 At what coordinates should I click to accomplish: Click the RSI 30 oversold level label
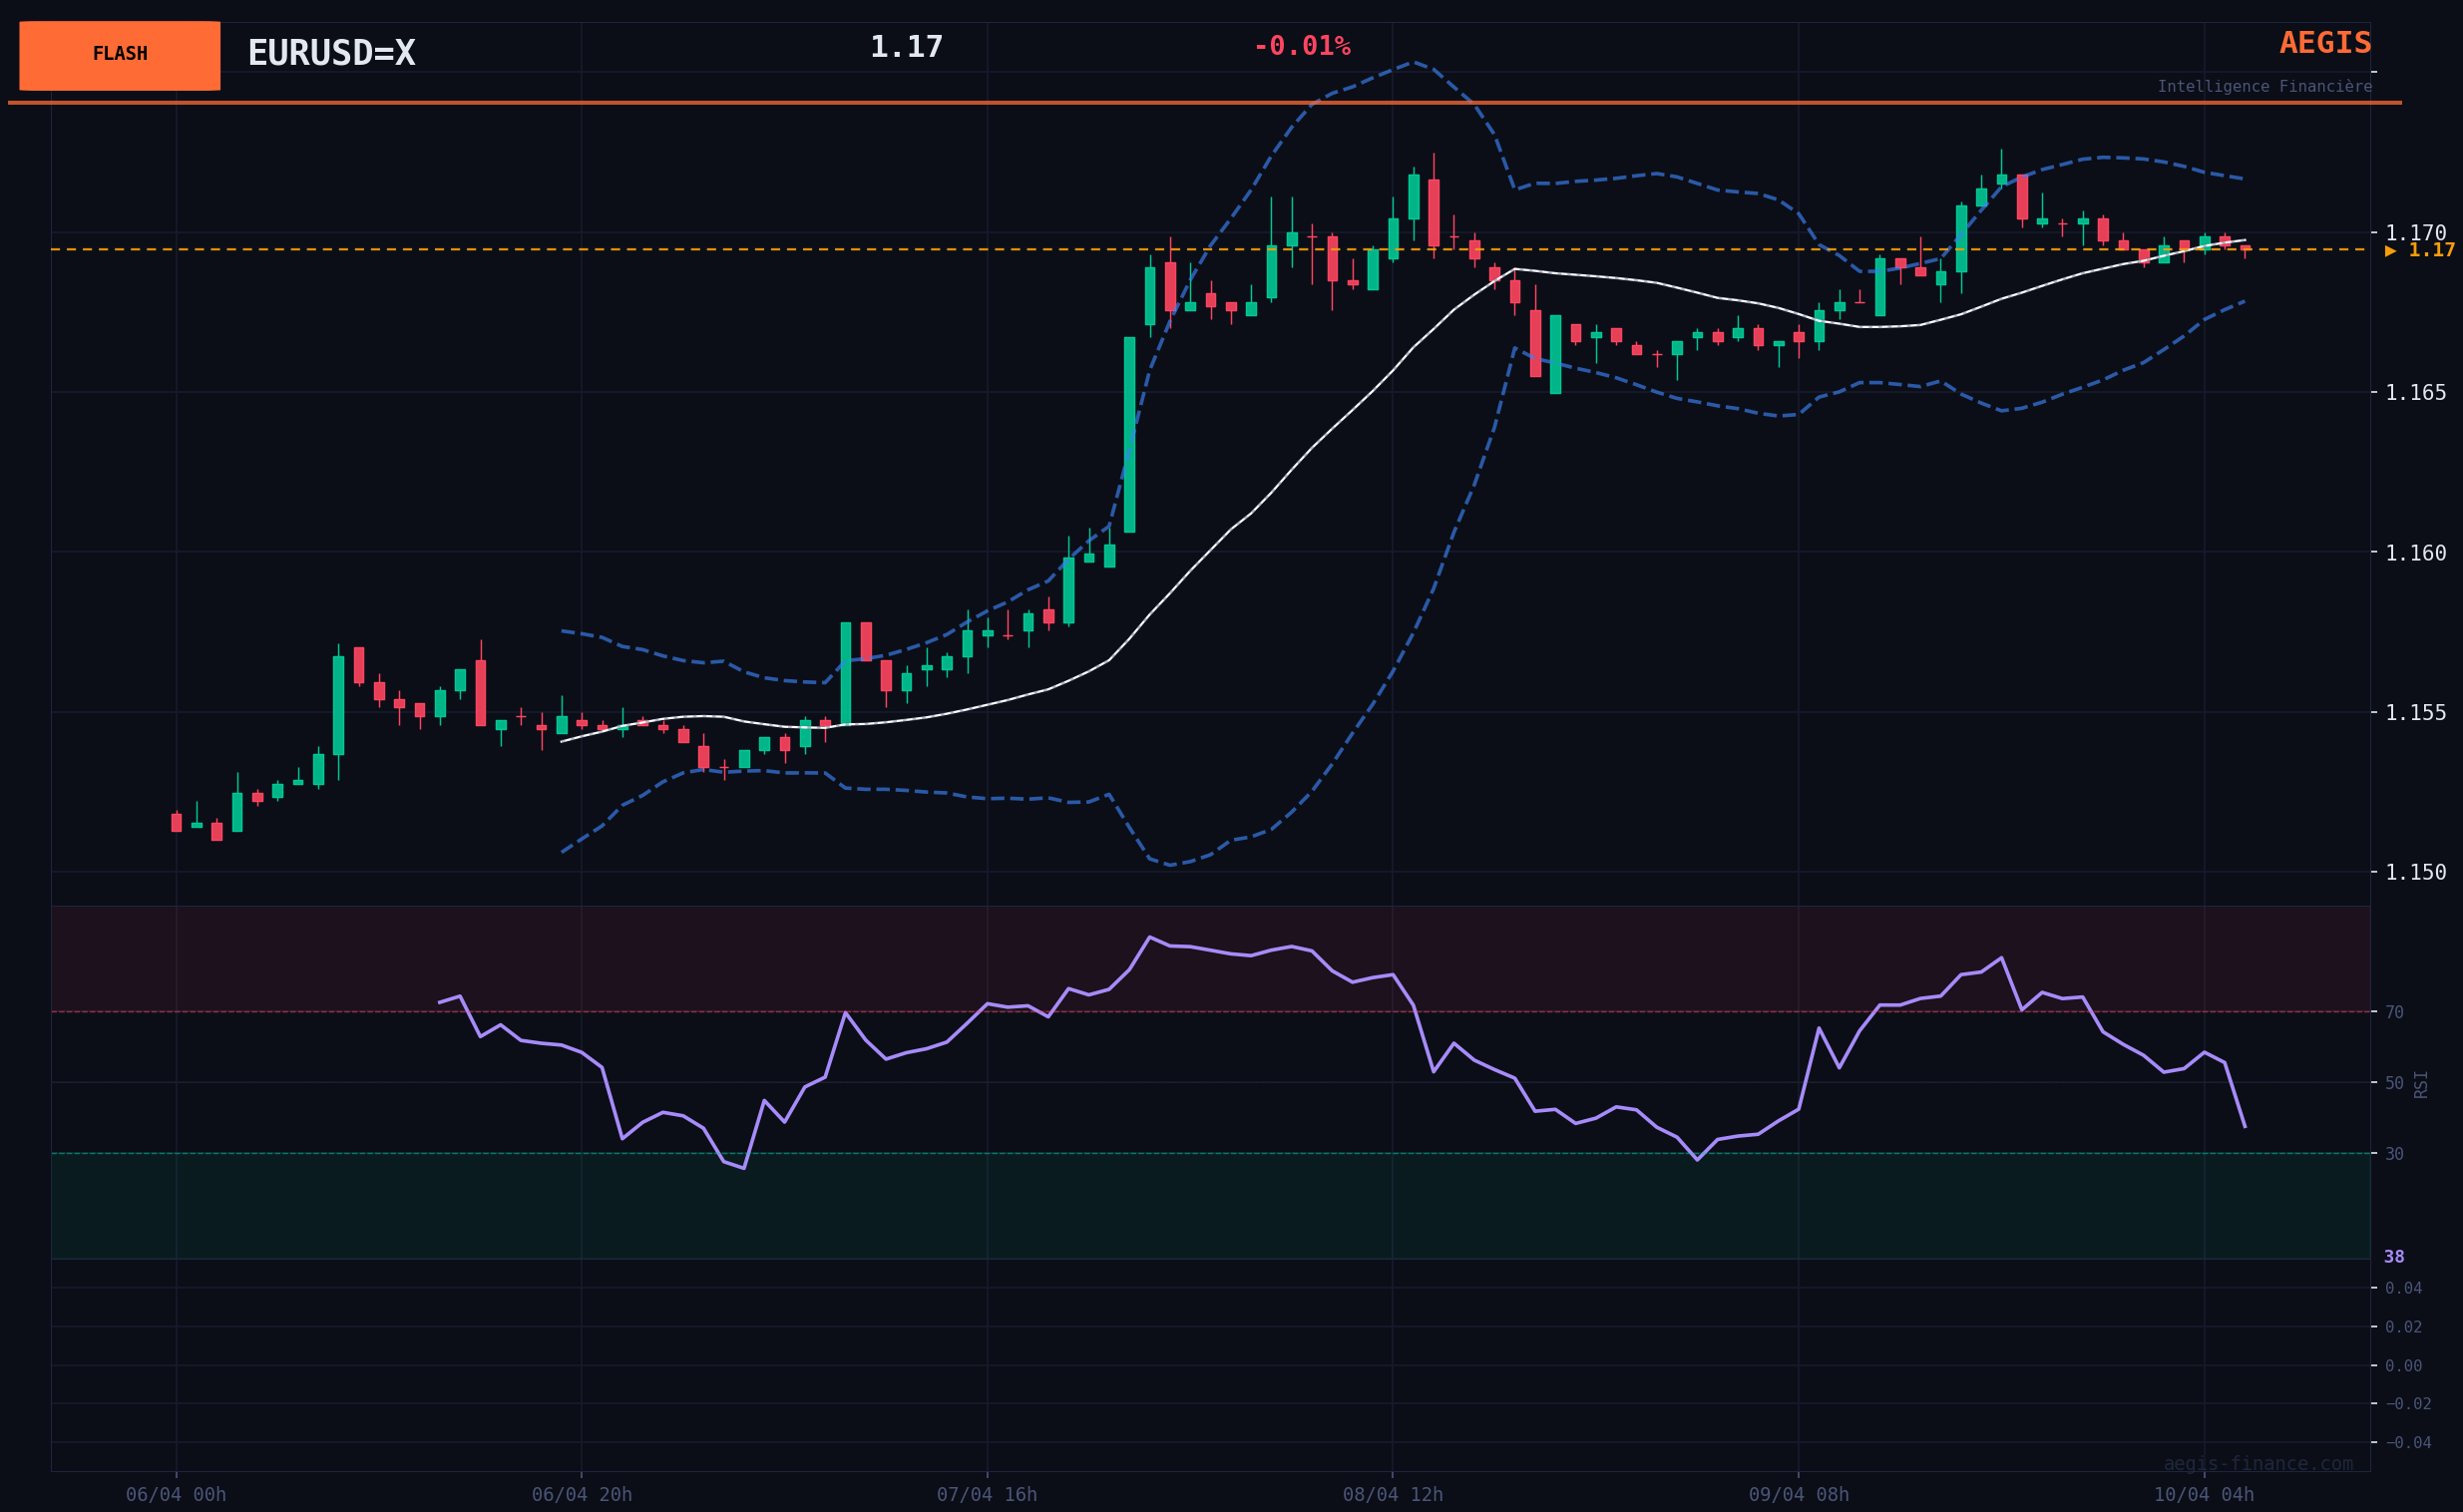2394,1154
